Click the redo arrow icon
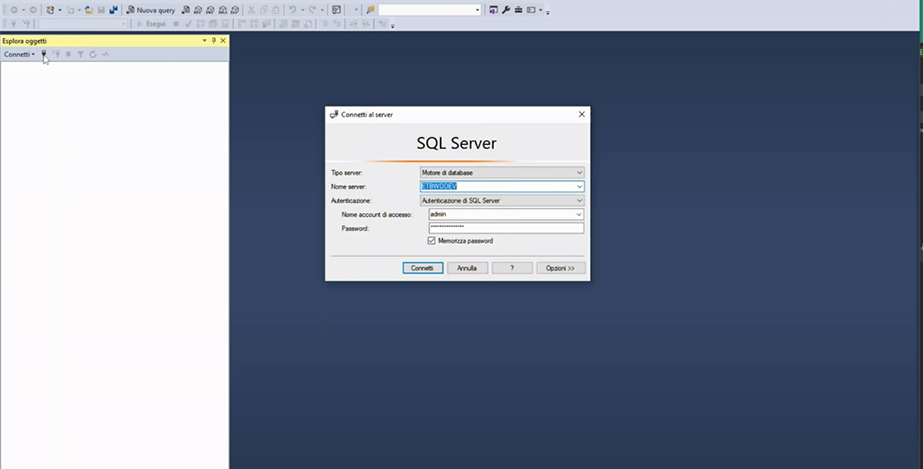The width and height of the screenshot is (923, 469). (312, 10)
